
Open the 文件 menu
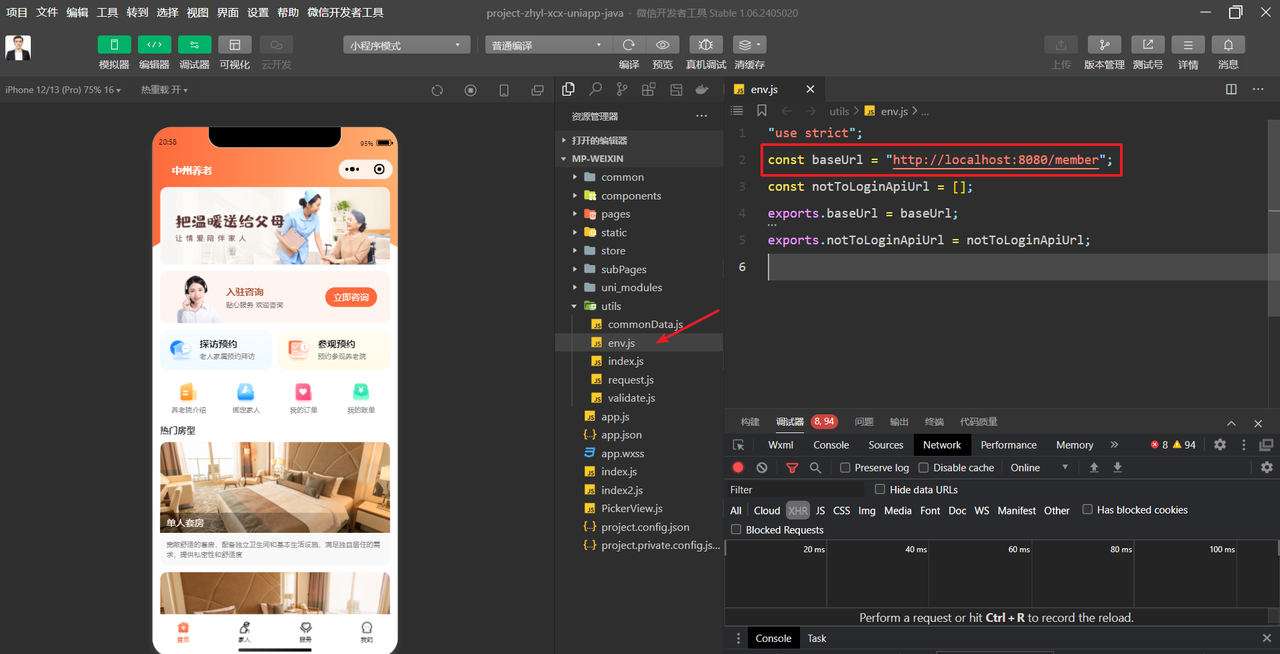click(47, 13)
